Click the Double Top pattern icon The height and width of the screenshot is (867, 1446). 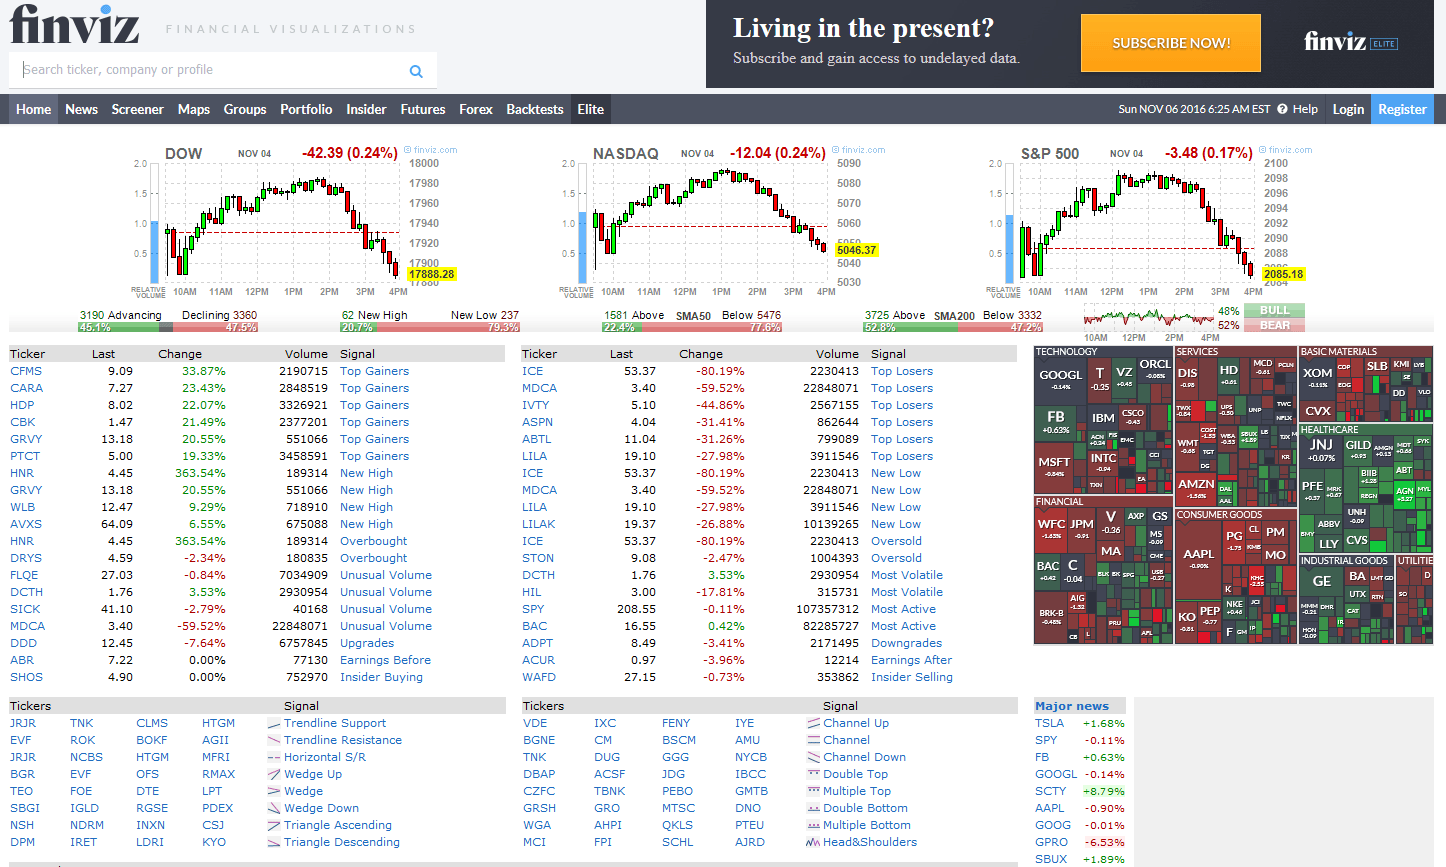click(x=814, y=775)
